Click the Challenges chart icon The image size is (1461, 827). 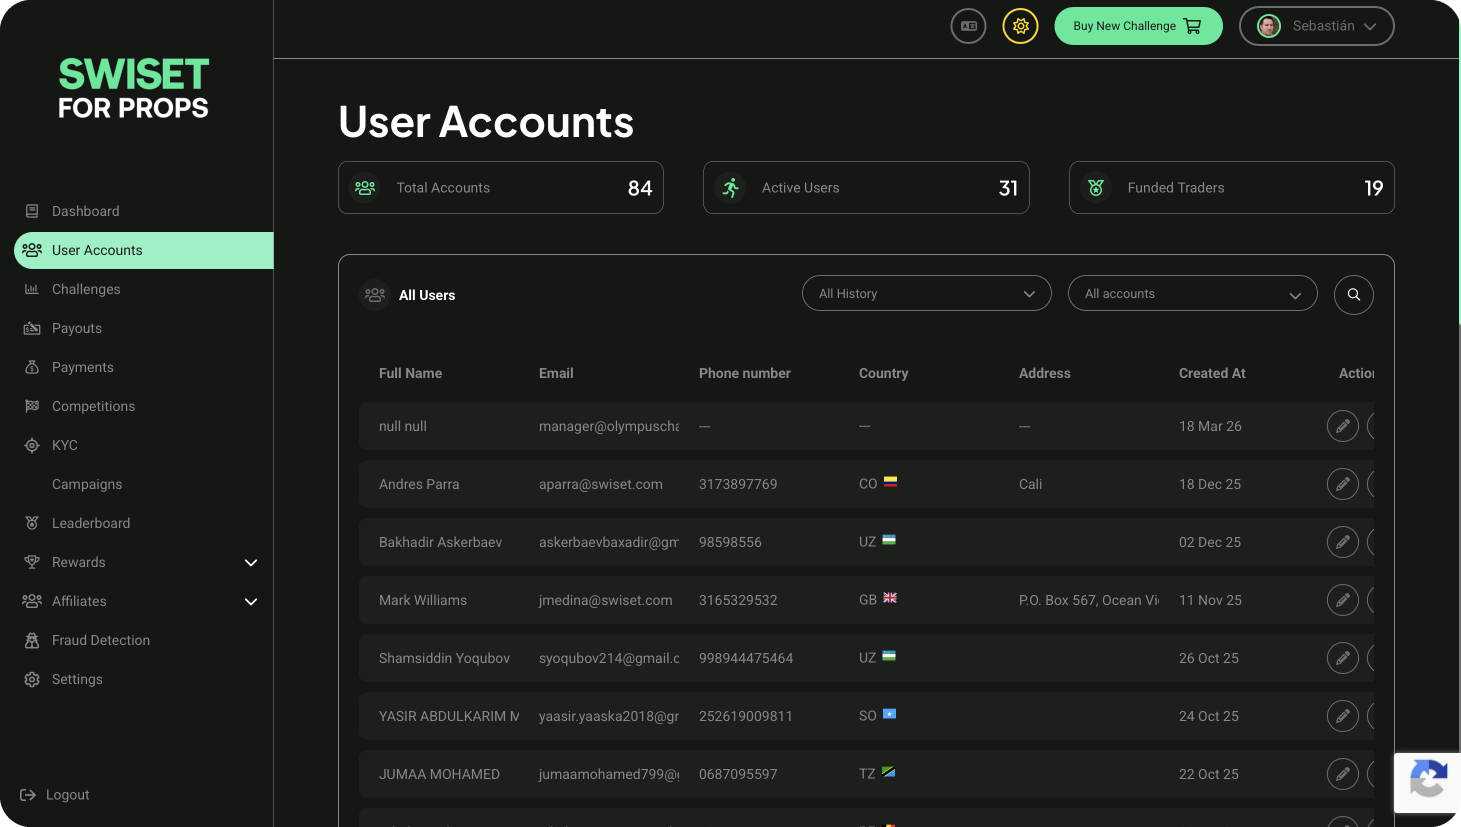click(x=32, y=289)
